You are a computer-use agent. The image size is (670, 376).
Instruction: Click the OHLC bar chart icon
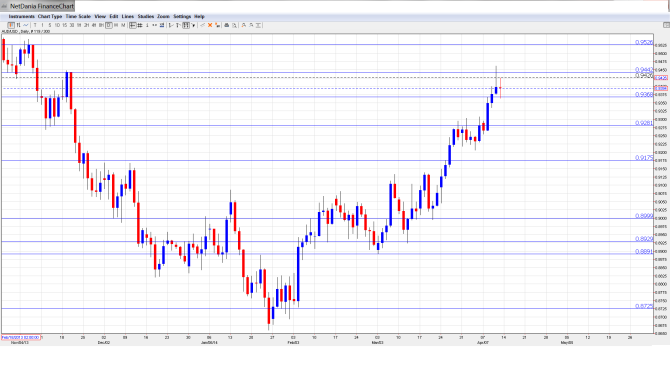18,25
